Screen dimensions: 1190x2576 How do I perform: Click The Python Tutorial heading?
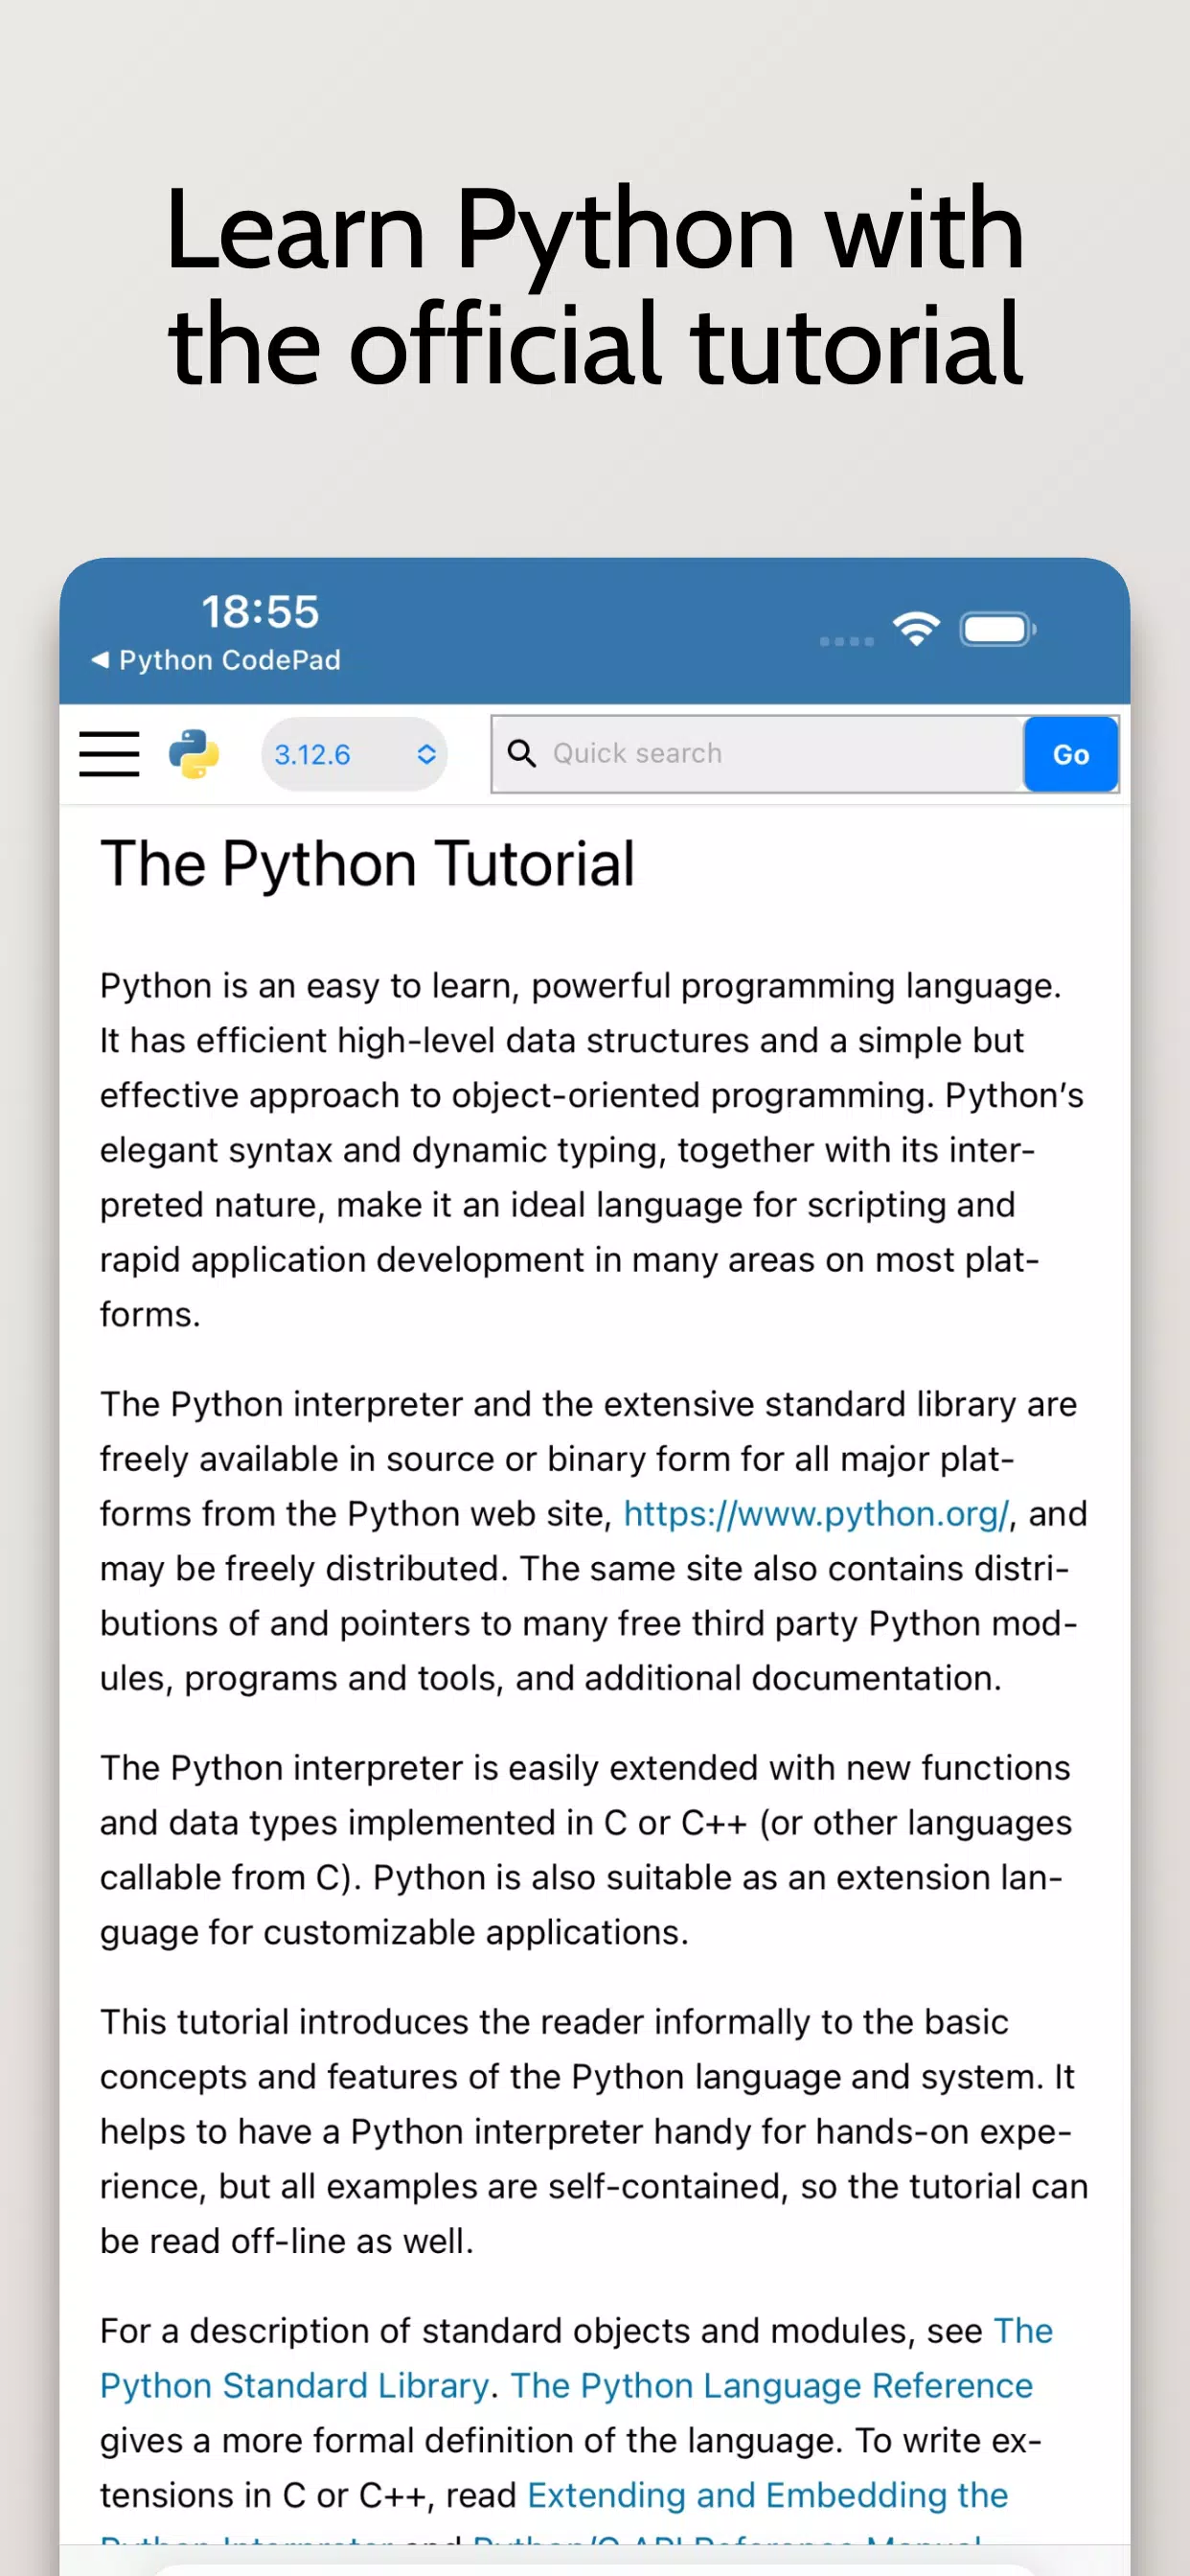tap(367, 864)
